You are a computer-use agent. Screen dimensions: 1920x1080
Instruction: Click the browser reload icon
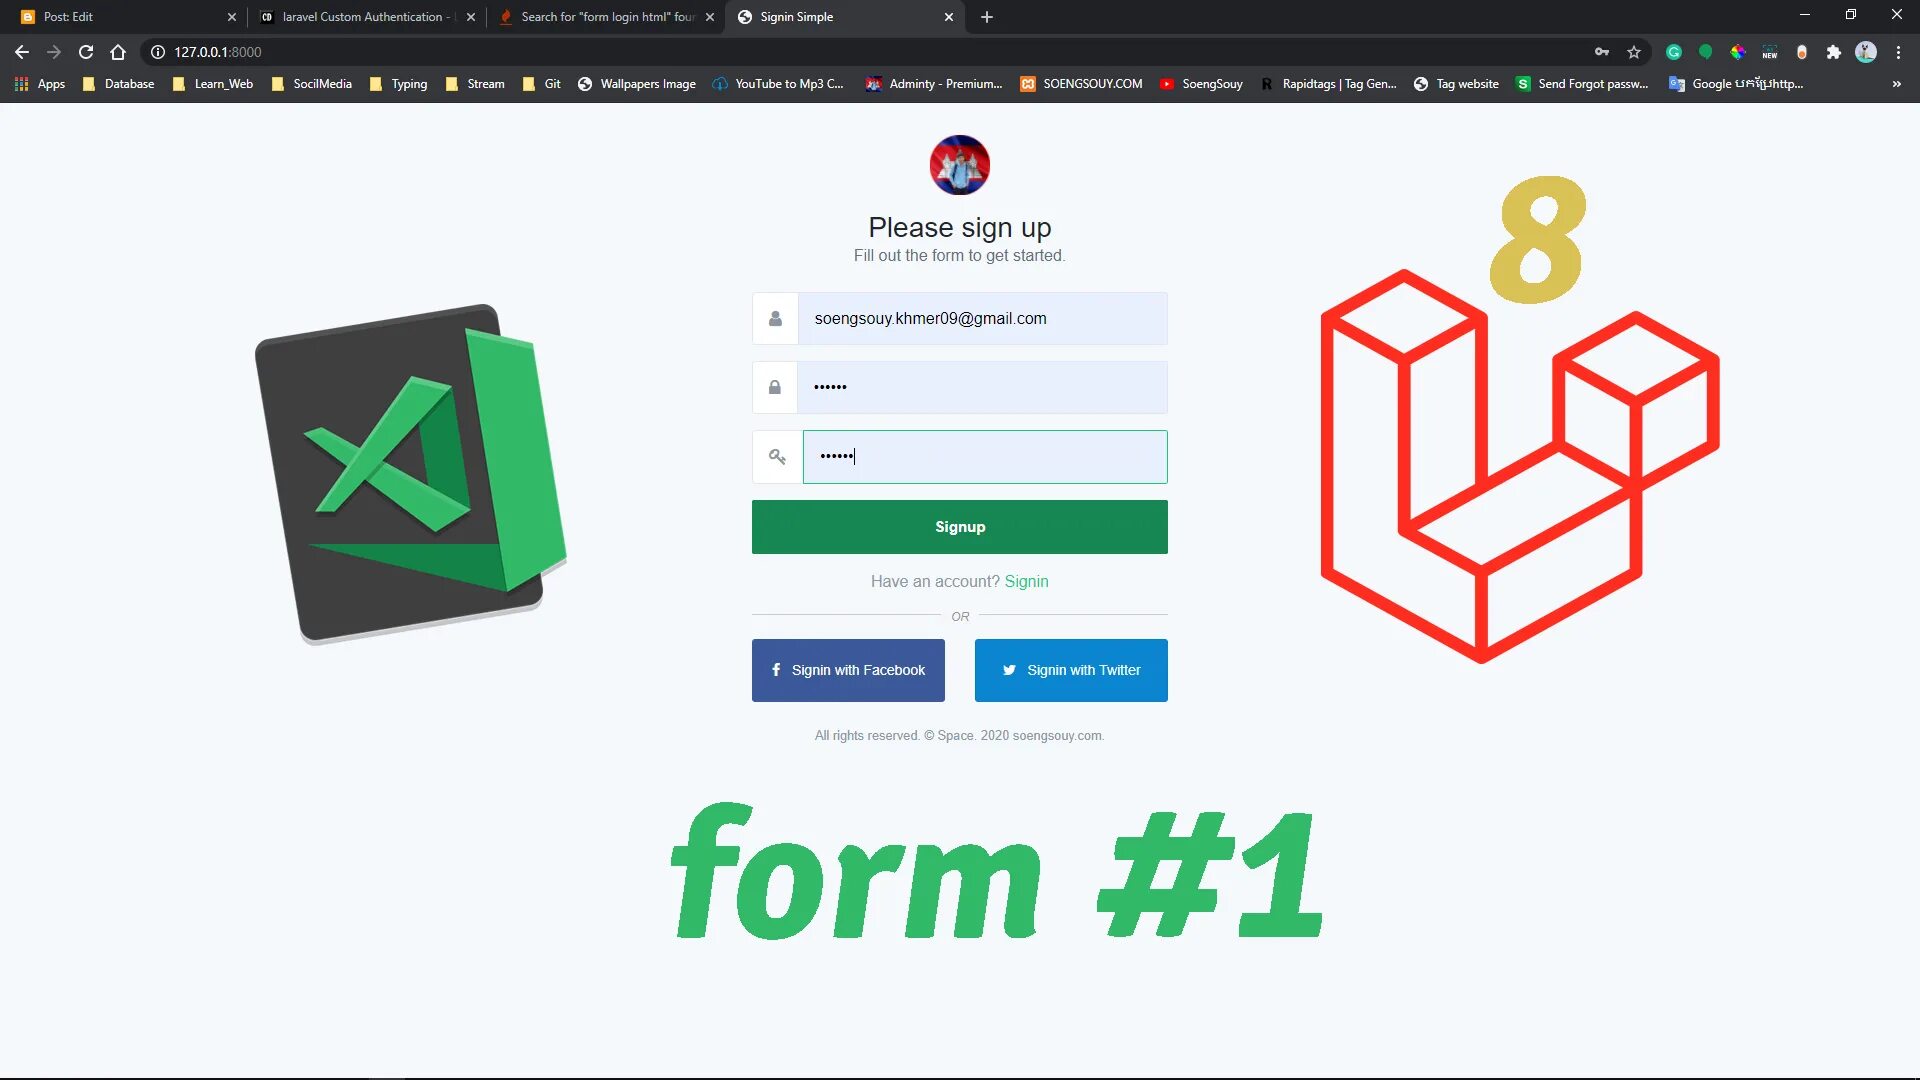86,52
